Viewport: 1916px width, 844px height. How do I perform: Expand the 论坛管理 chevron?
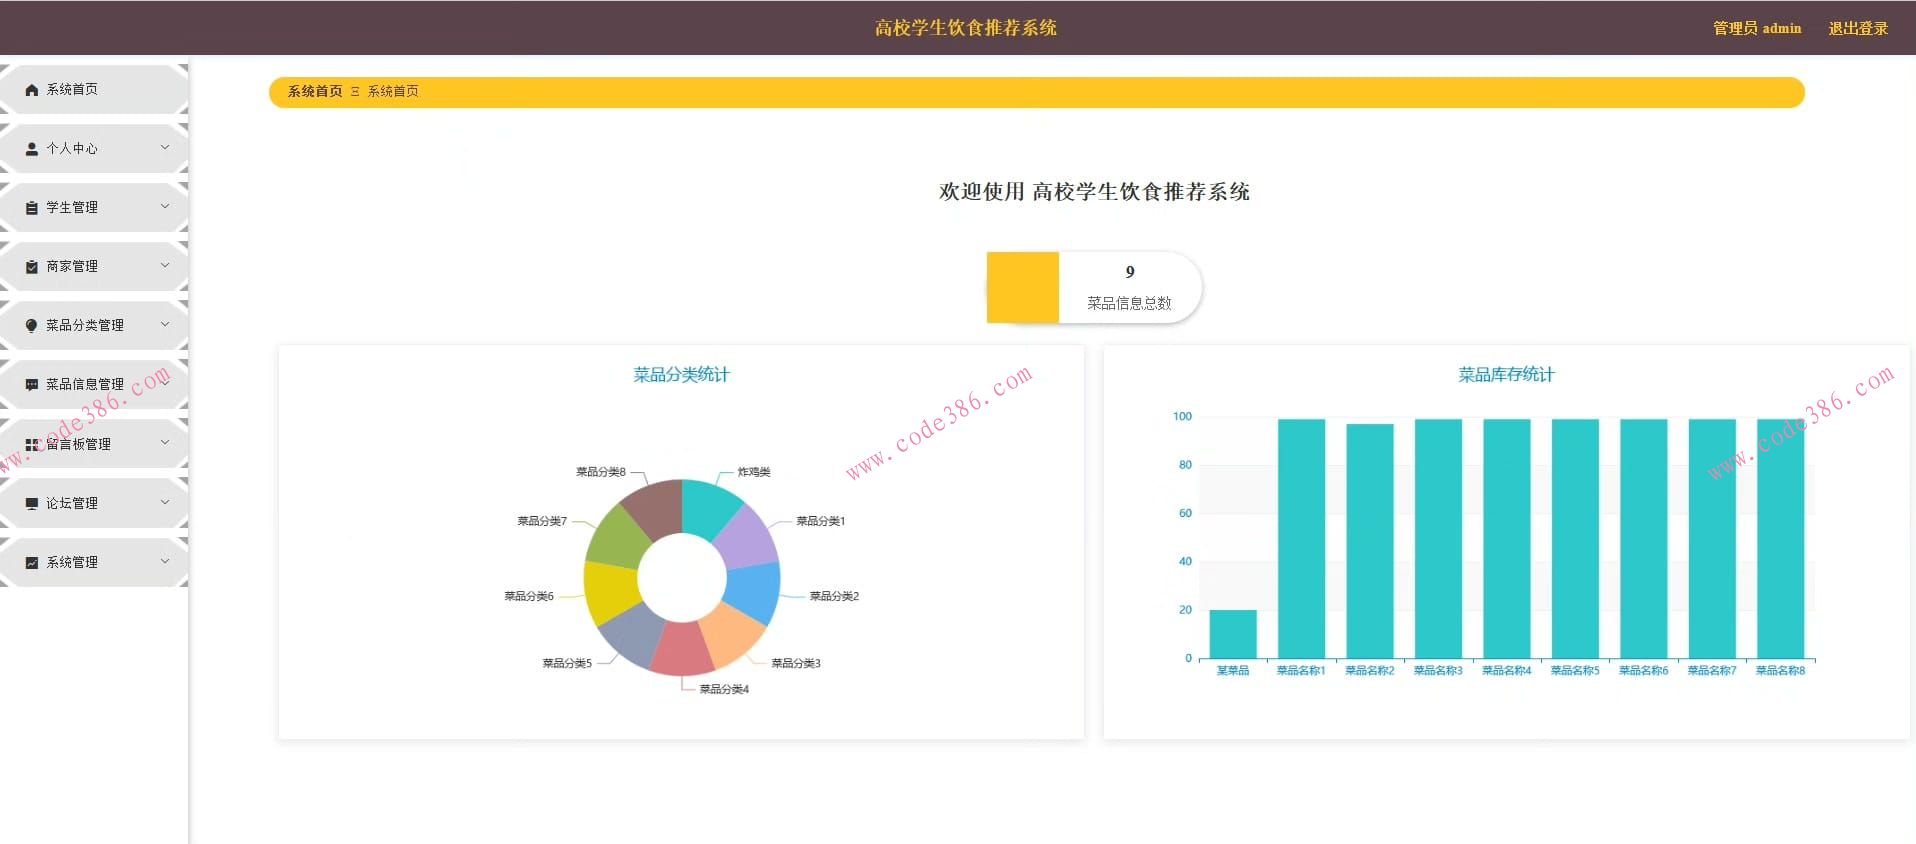pyautogui.click(x=165, y=502)
